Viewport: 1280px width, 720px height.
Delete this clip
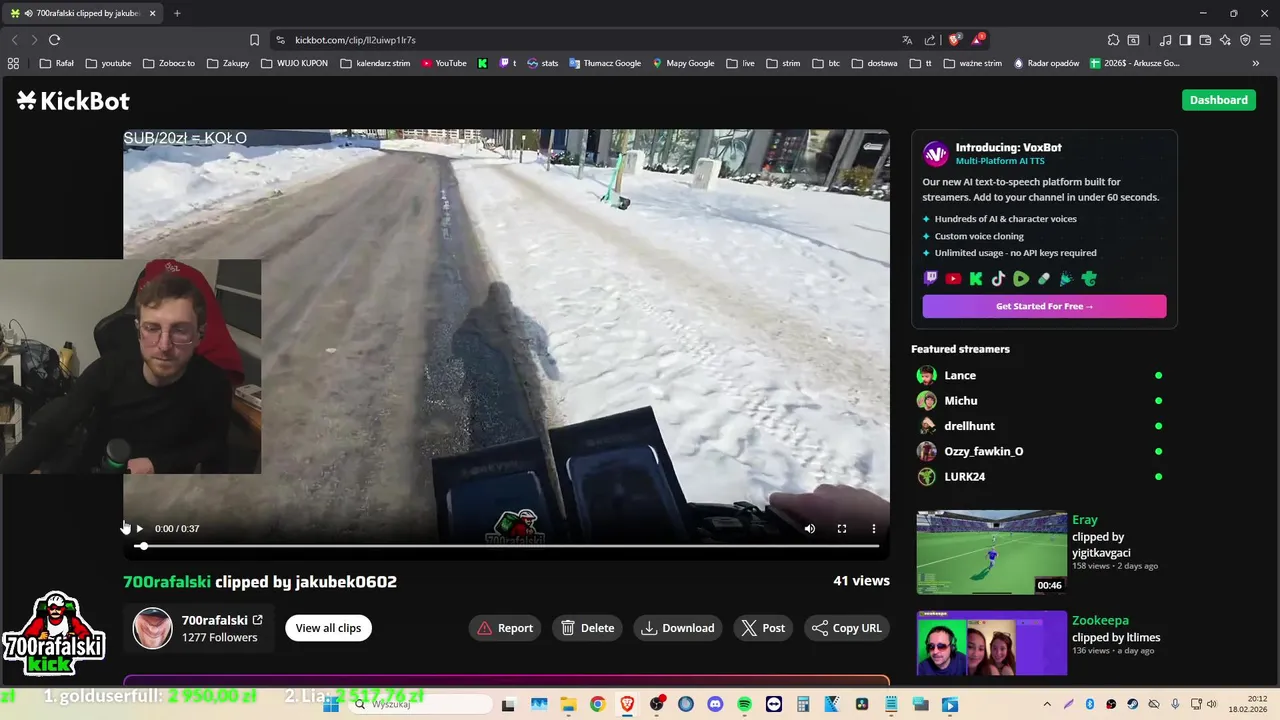click(588, 628)
